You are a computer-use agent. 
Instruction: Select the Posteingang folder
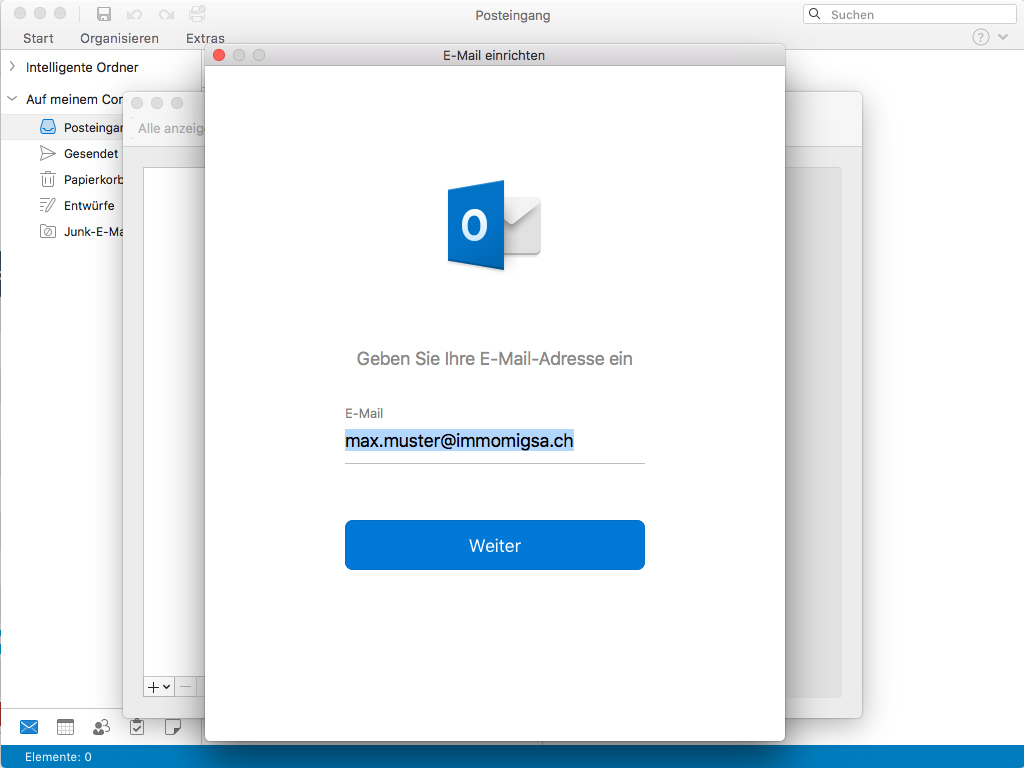[x=63, y=127]
